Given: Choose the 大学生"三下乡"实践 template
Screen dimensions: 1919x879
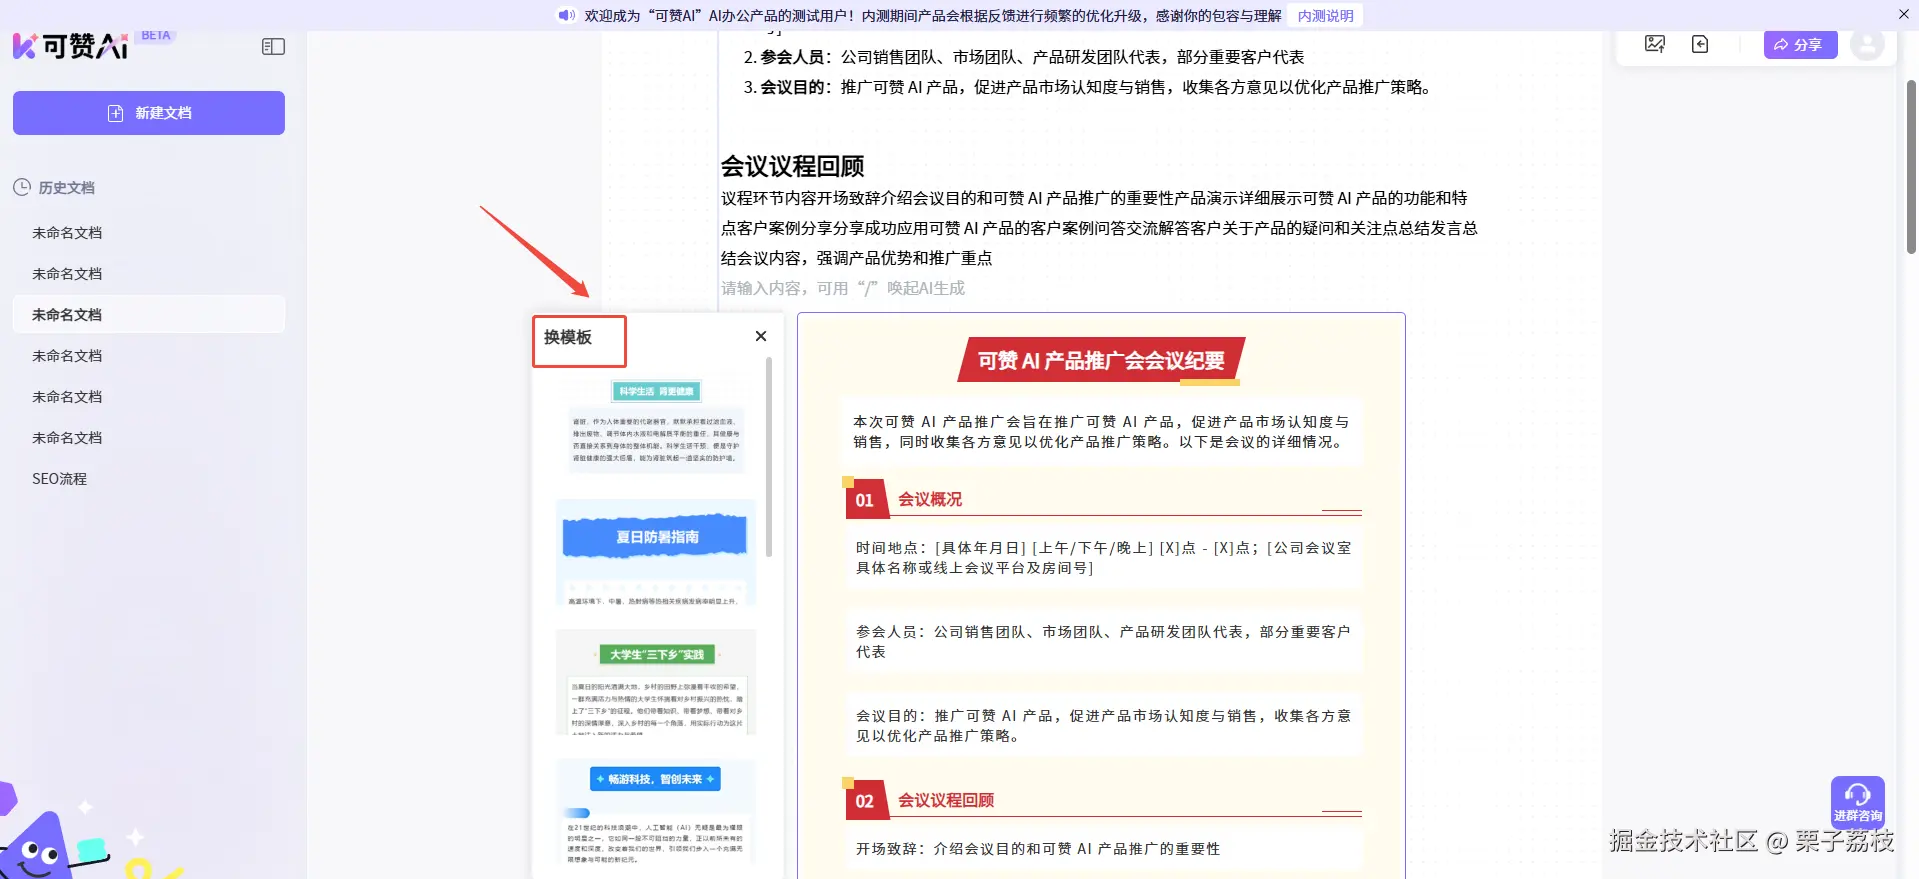Looking at the screenshot, I should coord(656,682).
